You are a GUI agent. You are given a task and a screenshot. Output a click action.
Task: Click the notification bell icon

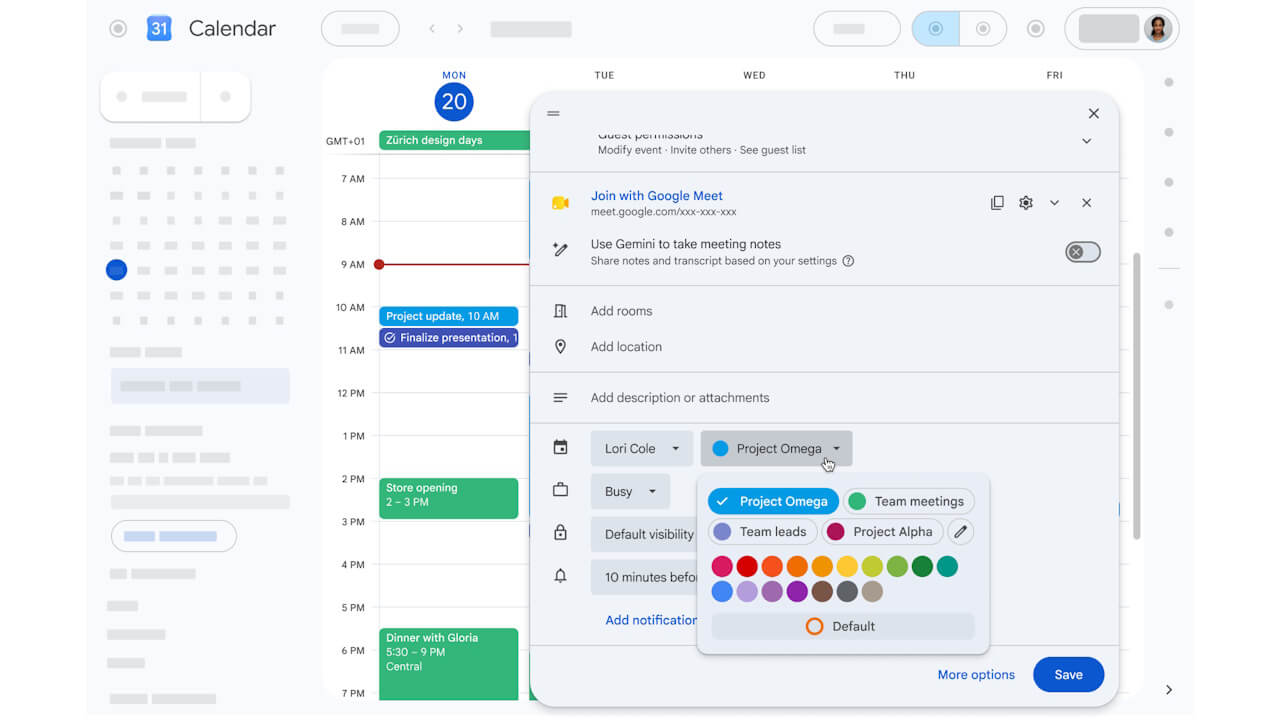coord(560,576)
